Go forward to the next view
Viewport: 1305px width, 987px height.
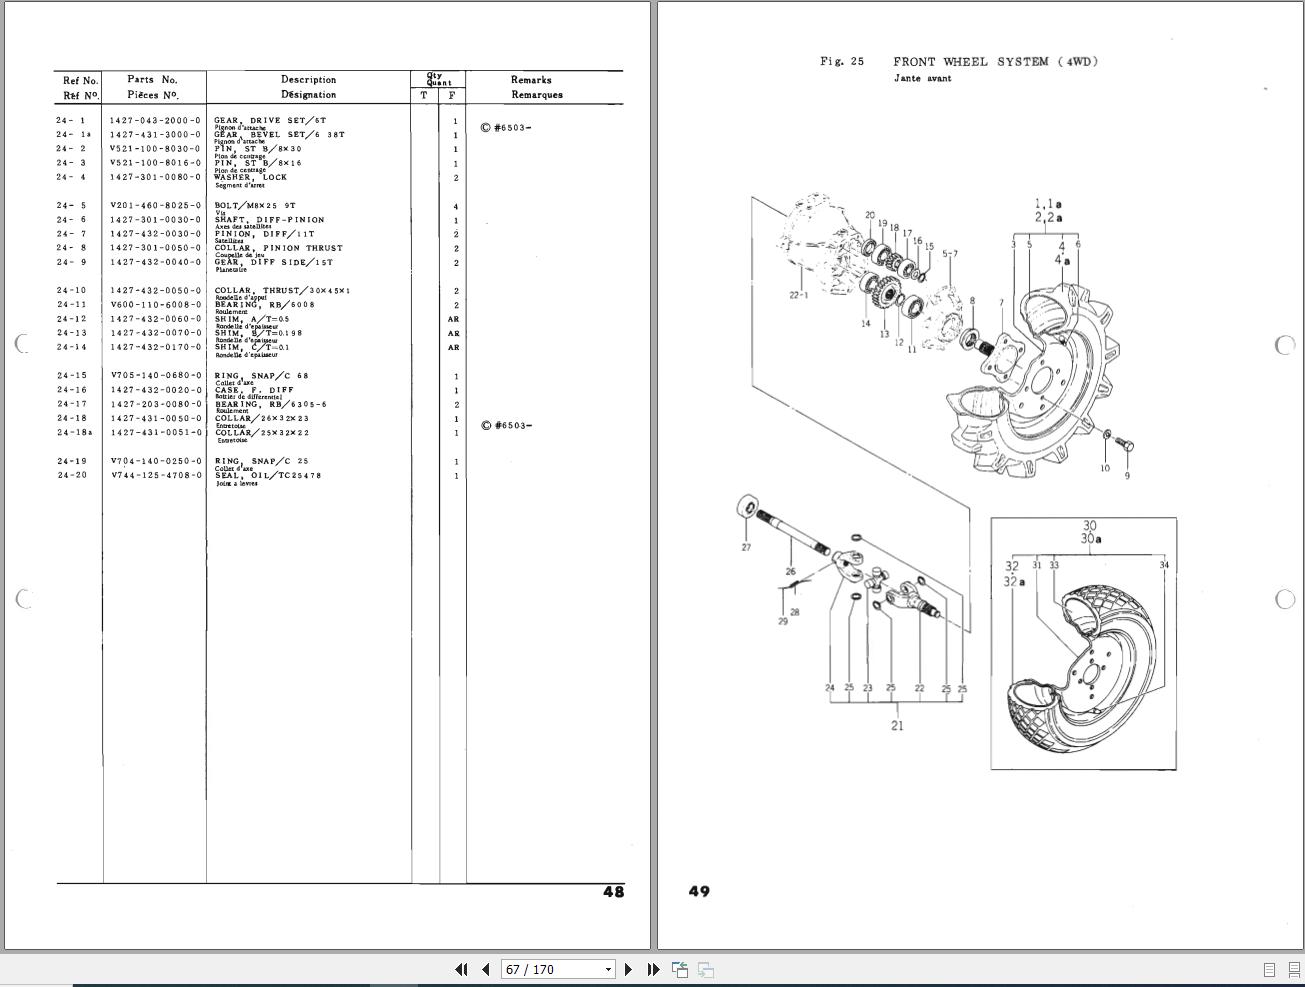pyautogui.click(x=705, y=969)
